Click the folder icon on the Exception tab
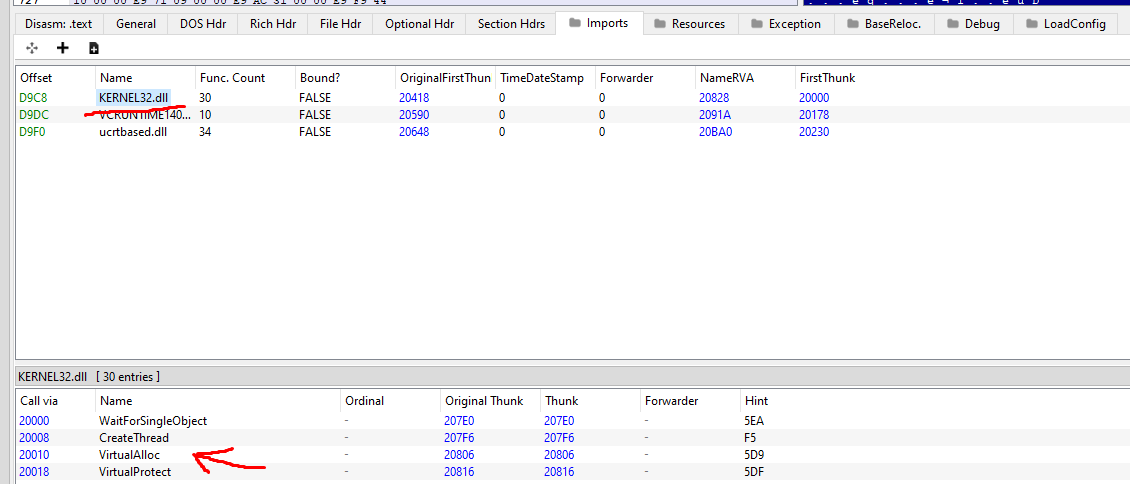This screenshot has width=1130, height=484. pos(756,24)
